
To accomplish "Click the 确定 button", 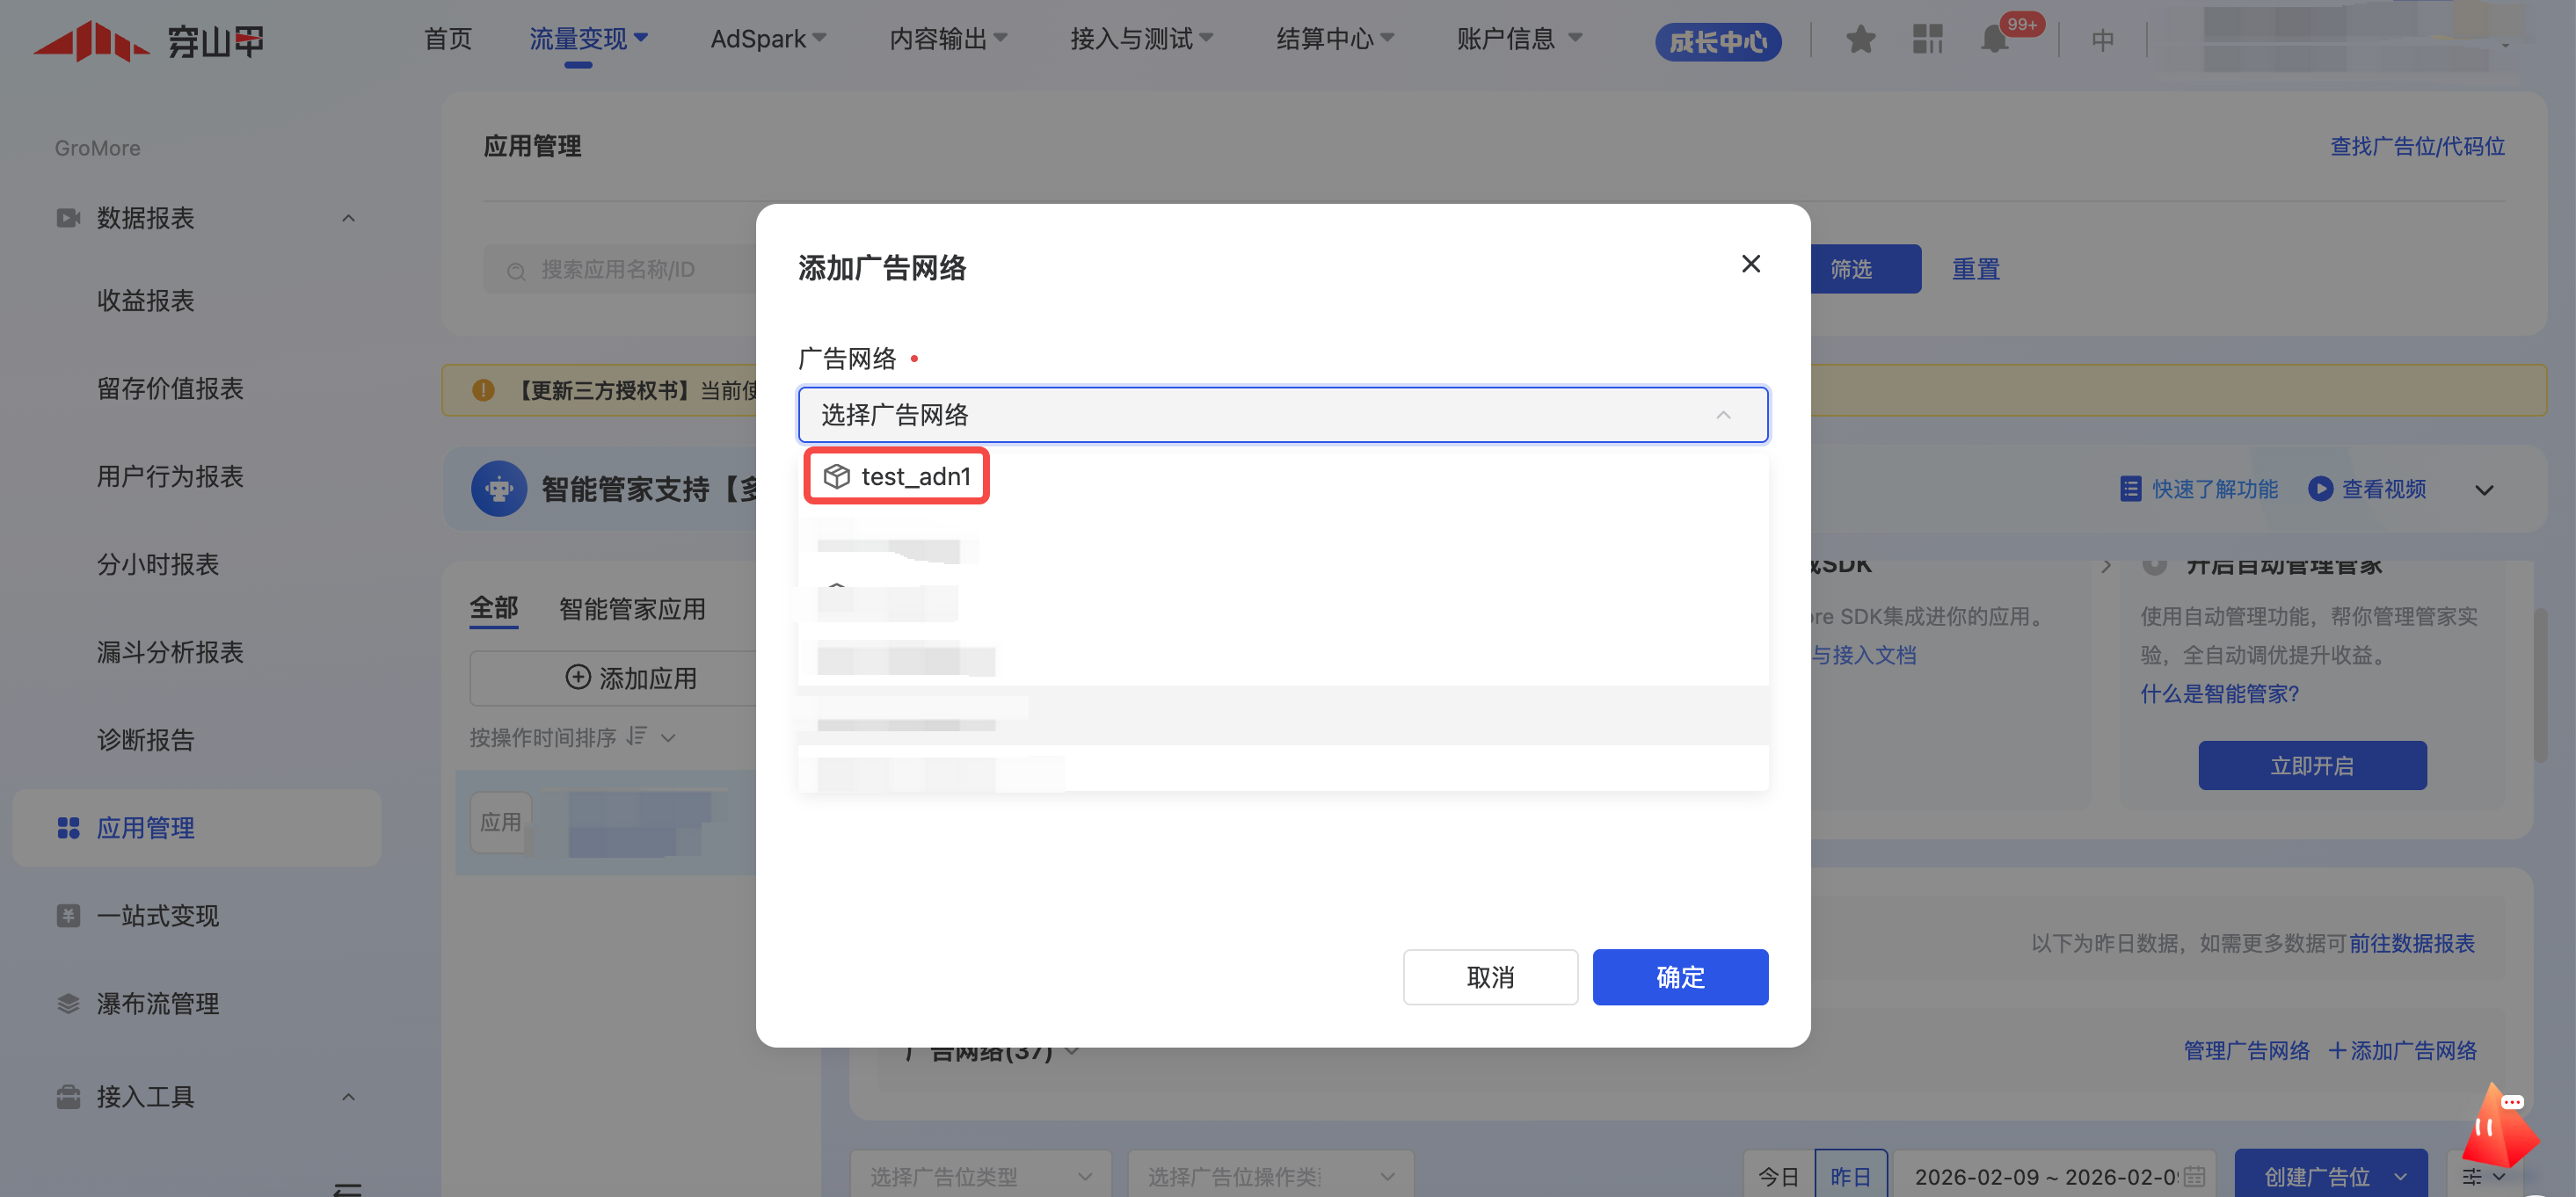I will [1679, 977].
